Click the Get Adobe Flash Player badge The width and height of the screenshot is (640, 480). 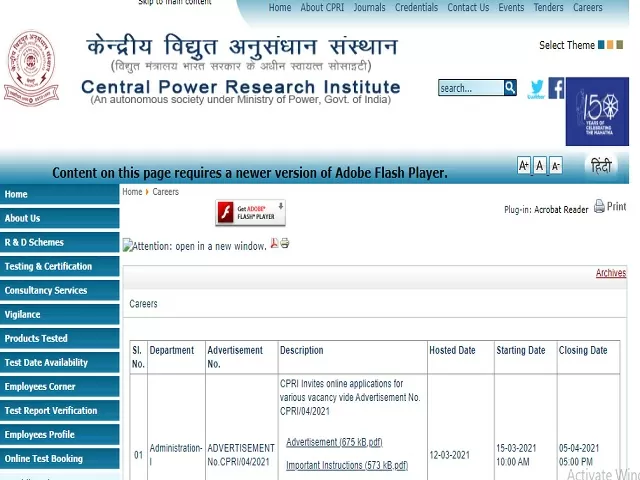(x=250, y=213)
